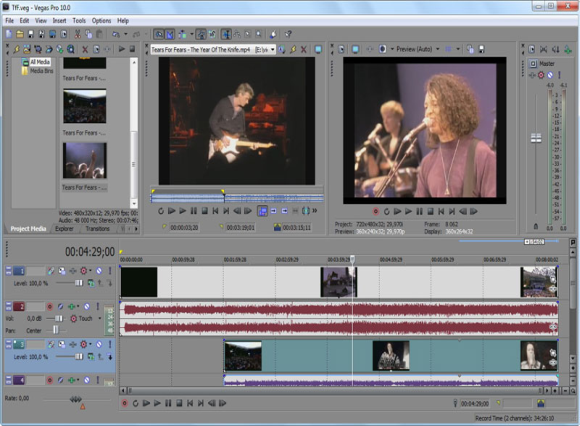Switch to the Transitions tab
This screenshot has height=426, width=580.
pos(97,229)
